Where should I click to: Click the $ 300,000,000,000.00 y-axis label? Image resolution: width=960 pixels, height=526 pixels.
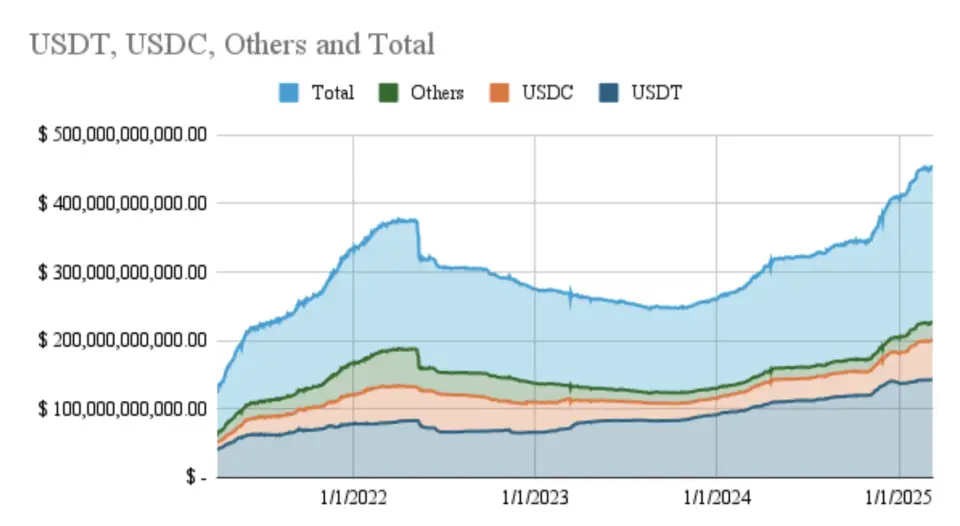point(121,272)
